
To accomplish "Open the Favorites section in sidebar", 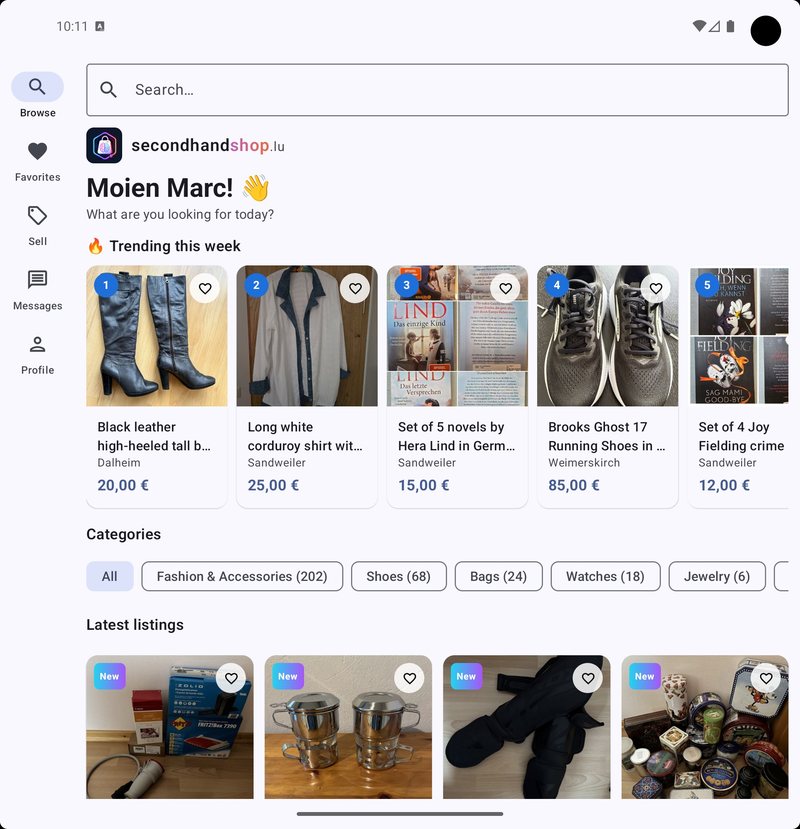I will point(37,162).
